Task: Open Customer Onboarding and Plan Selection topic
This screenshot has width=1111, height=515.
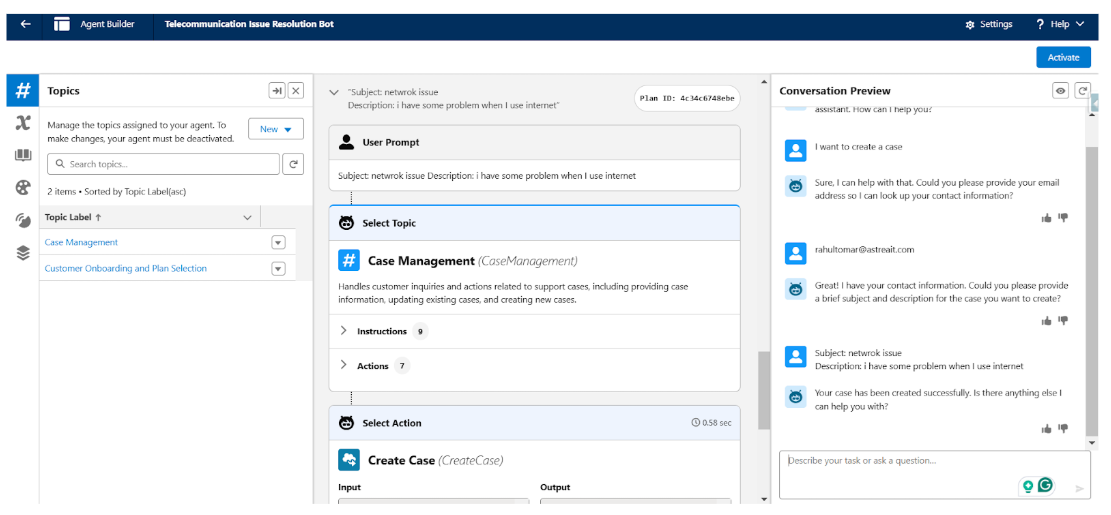Action: (x=126, y=268)
